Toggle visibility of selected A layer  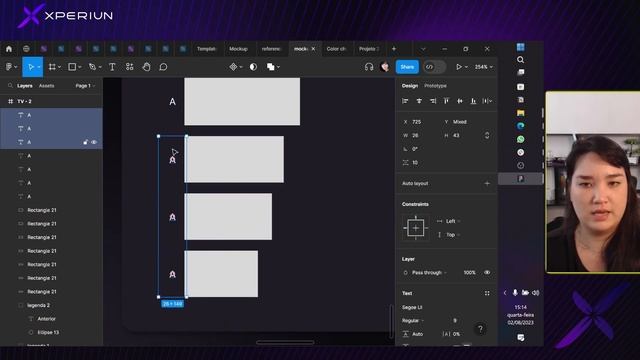coord(94,142)
